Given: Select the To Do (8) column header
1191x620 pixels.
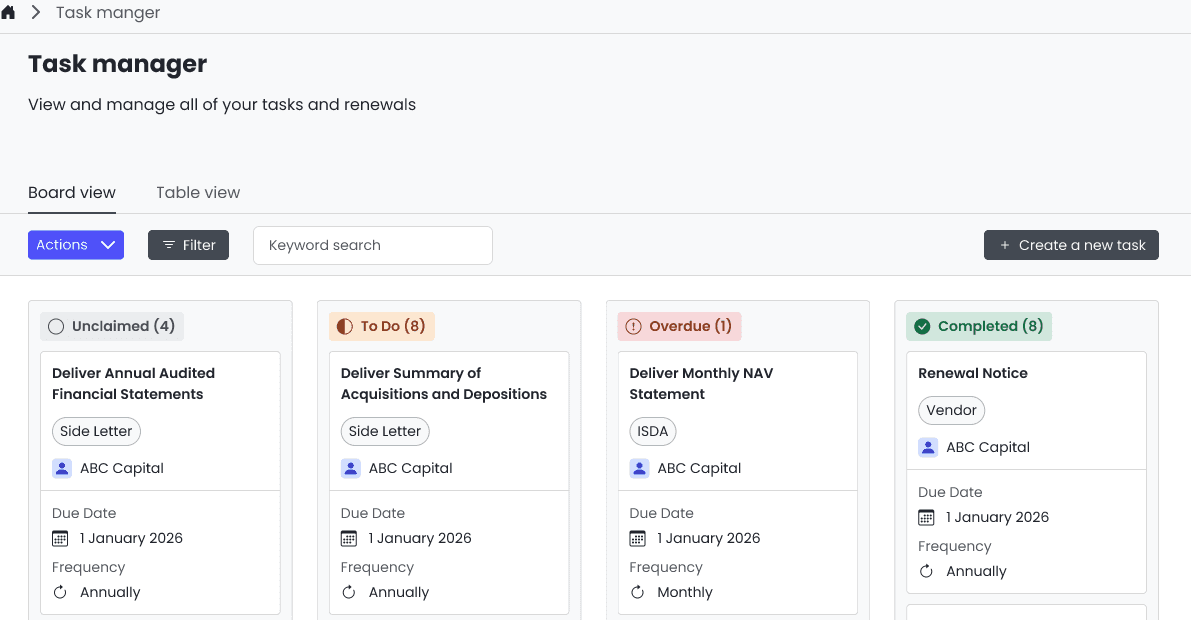Looking at the screenshot, I should tap(382, 327).
